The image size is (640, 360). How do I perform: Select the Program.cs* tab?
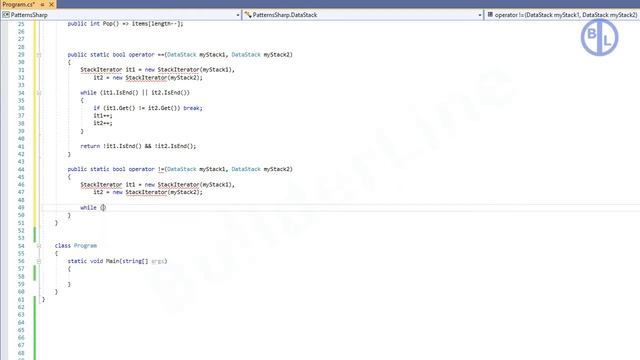(x=19, y=4)
